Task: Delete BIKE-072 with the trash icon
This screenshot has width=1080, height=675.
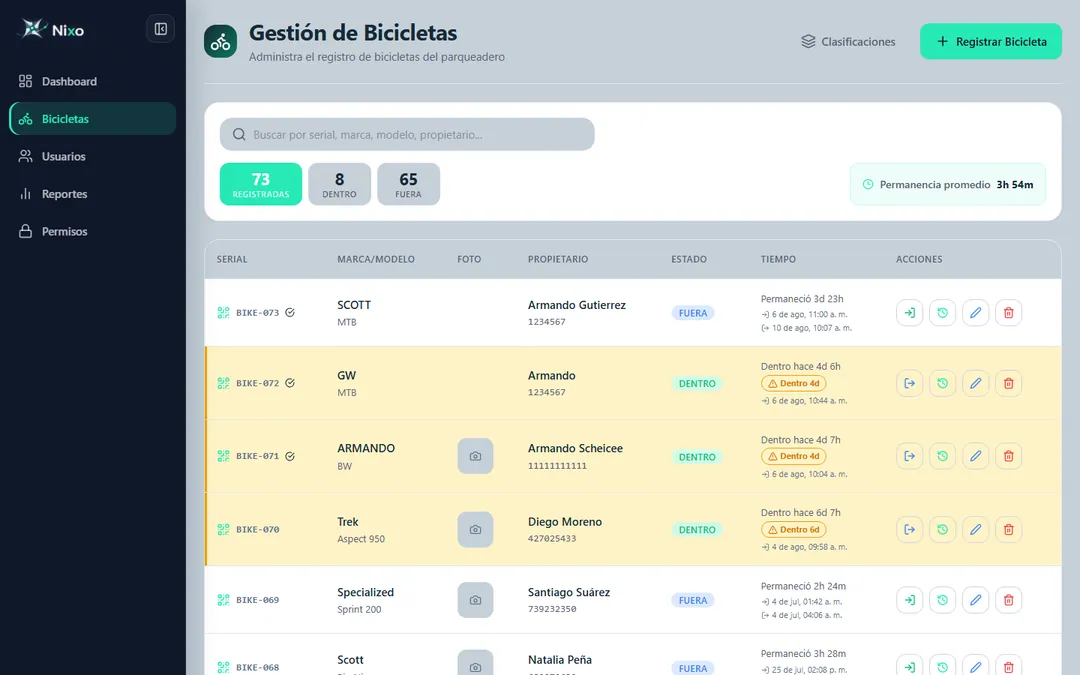Action: (1008, 383)
